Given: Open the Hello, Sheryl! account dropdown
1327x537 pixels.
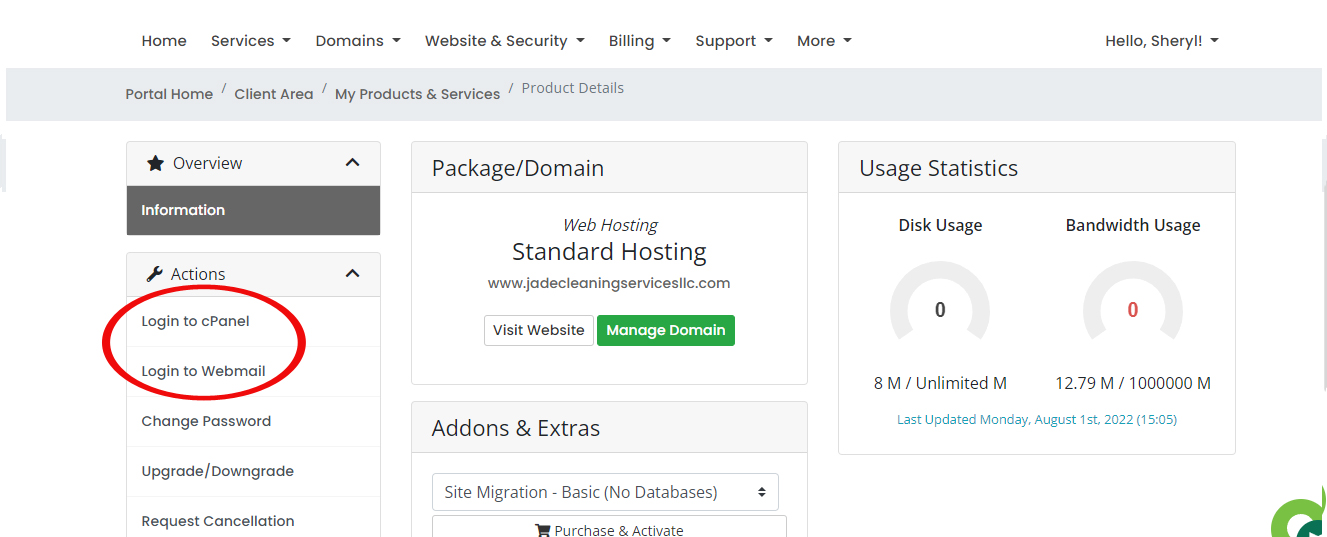Looking at the screenshot, I should (x=1161, y=41).
